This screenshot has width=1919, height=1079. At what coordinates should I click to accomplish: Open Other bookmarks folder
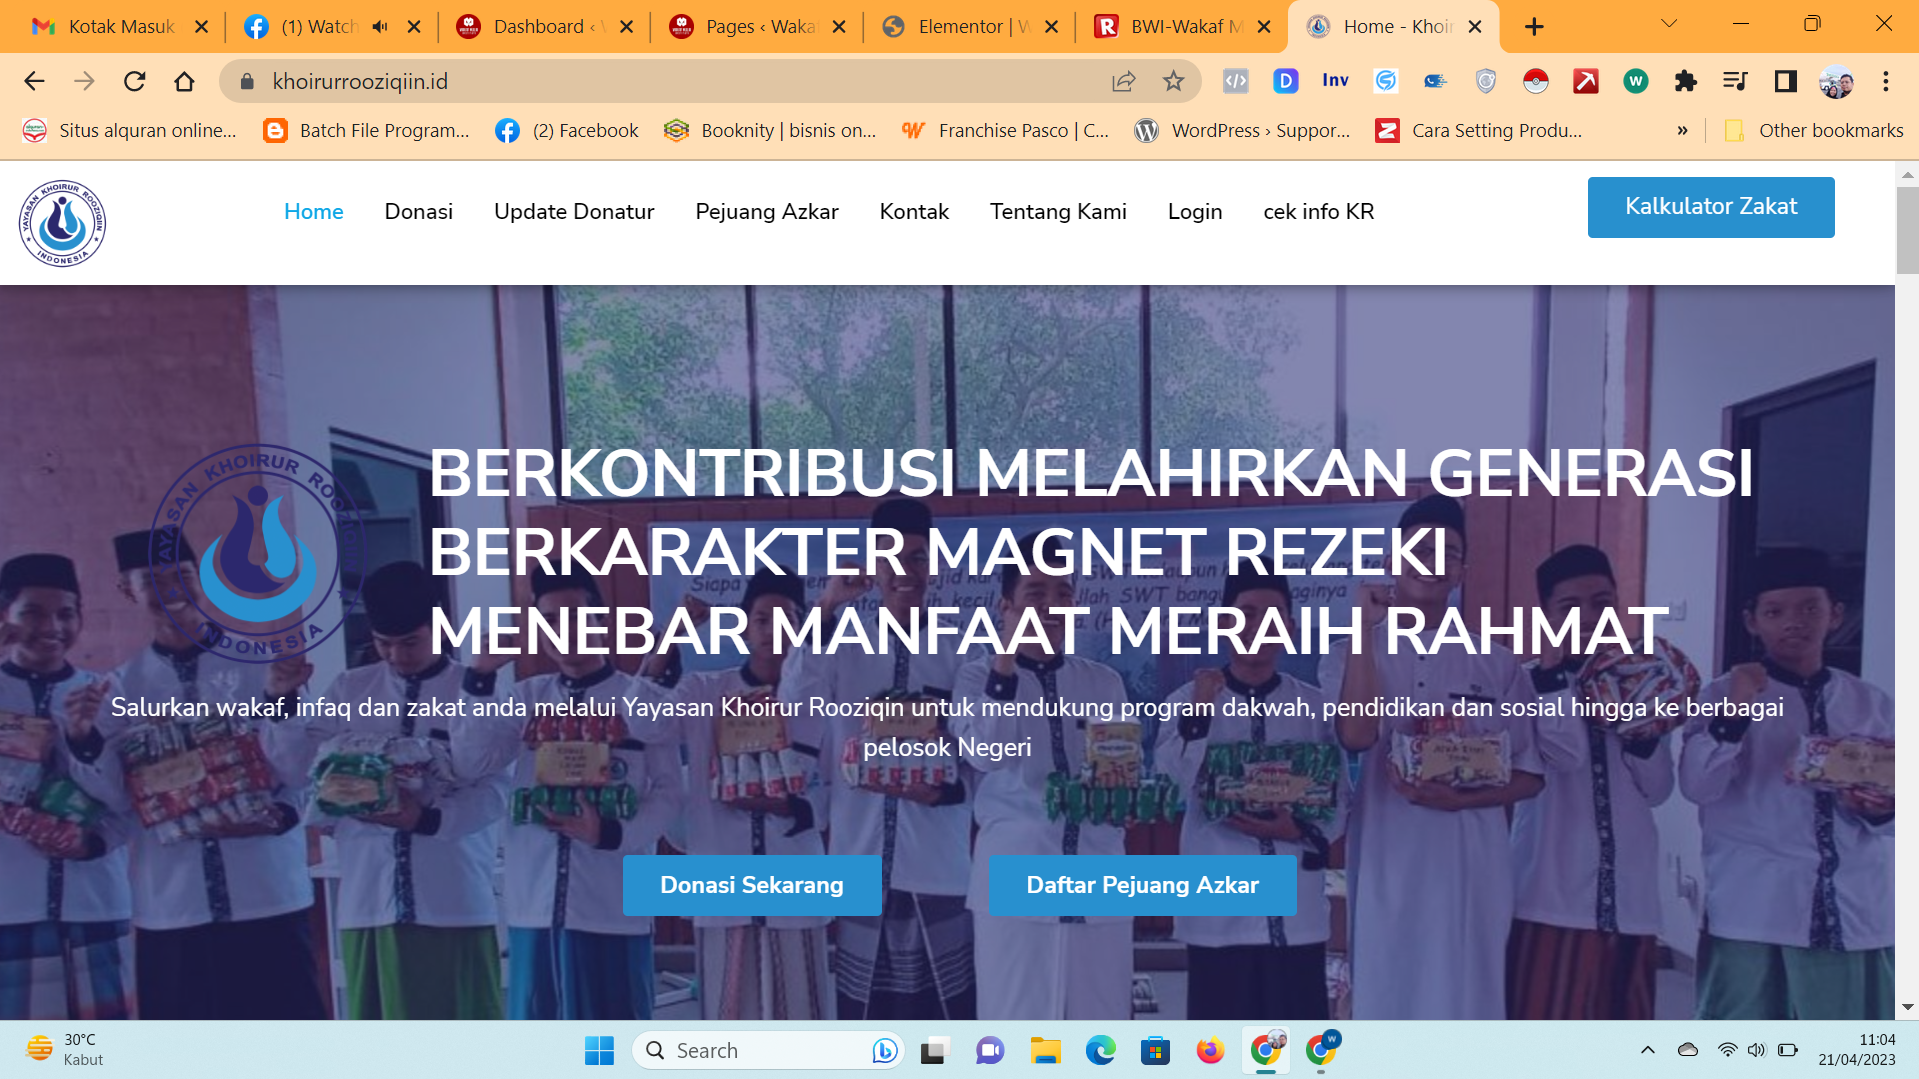tap(1814, 130)
